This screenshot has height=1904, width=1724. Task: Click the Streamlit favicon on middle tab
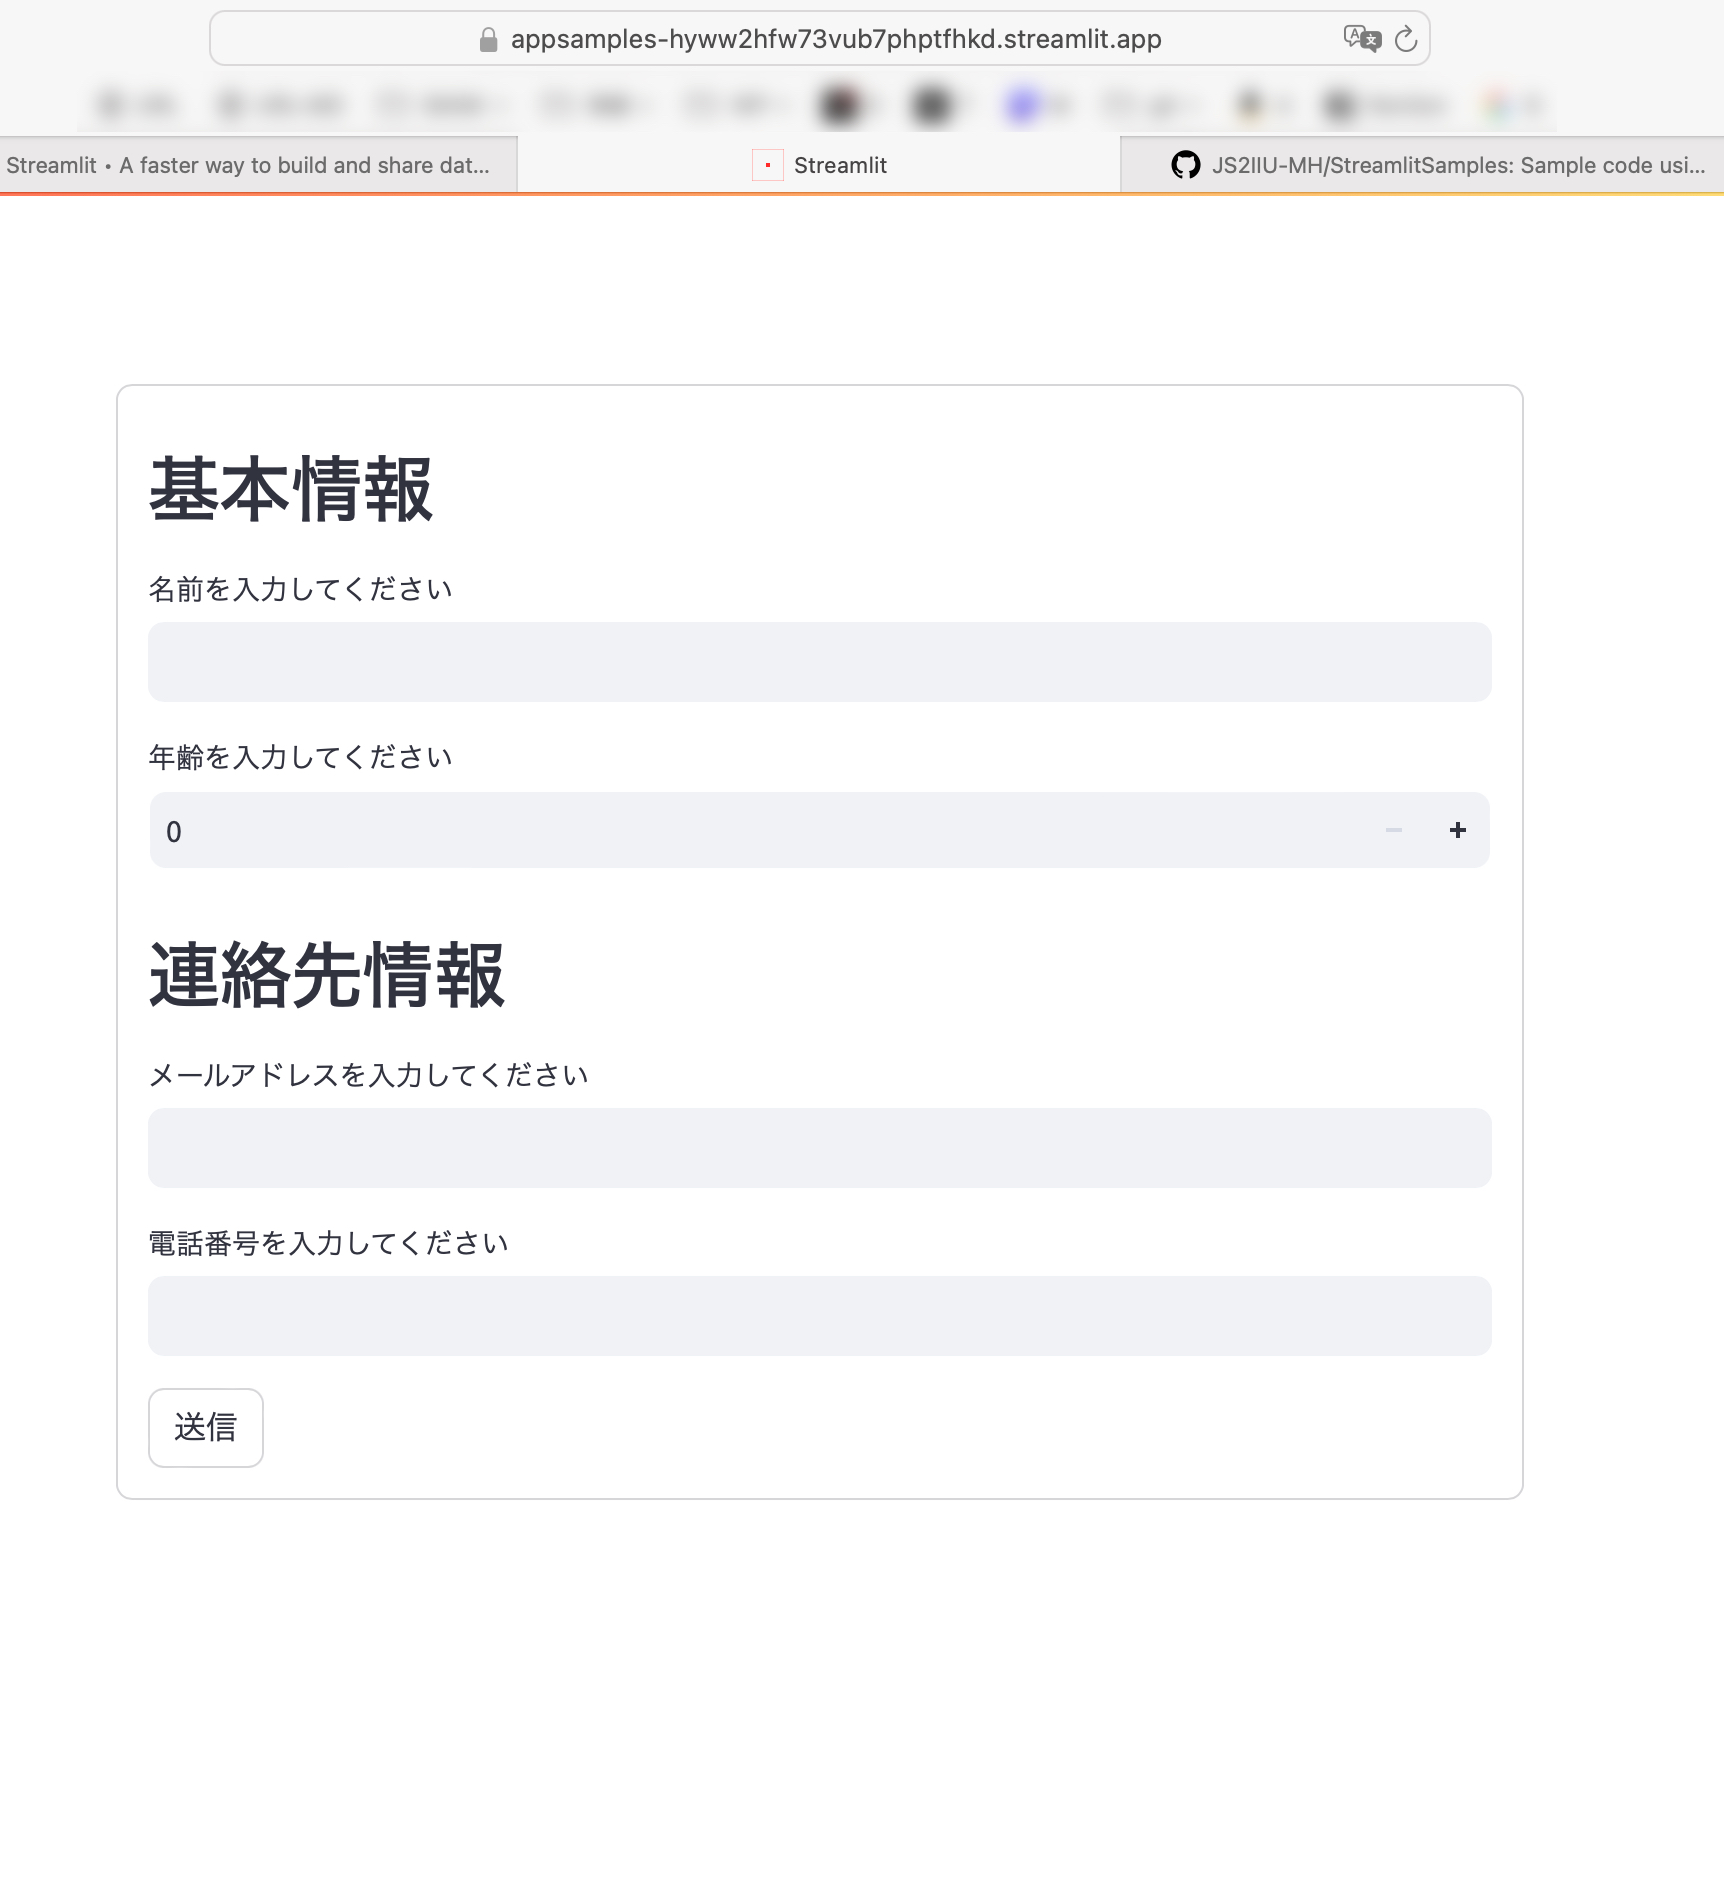[x=767, y=166]
